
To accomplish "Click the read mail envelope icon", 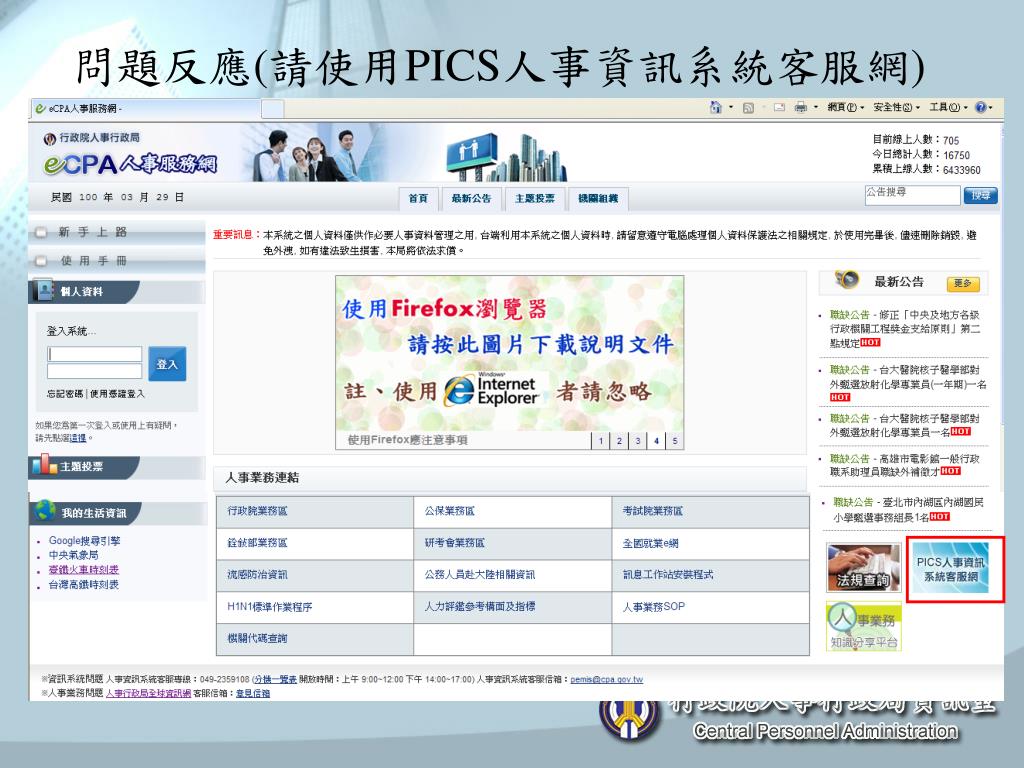I will 779,108.
